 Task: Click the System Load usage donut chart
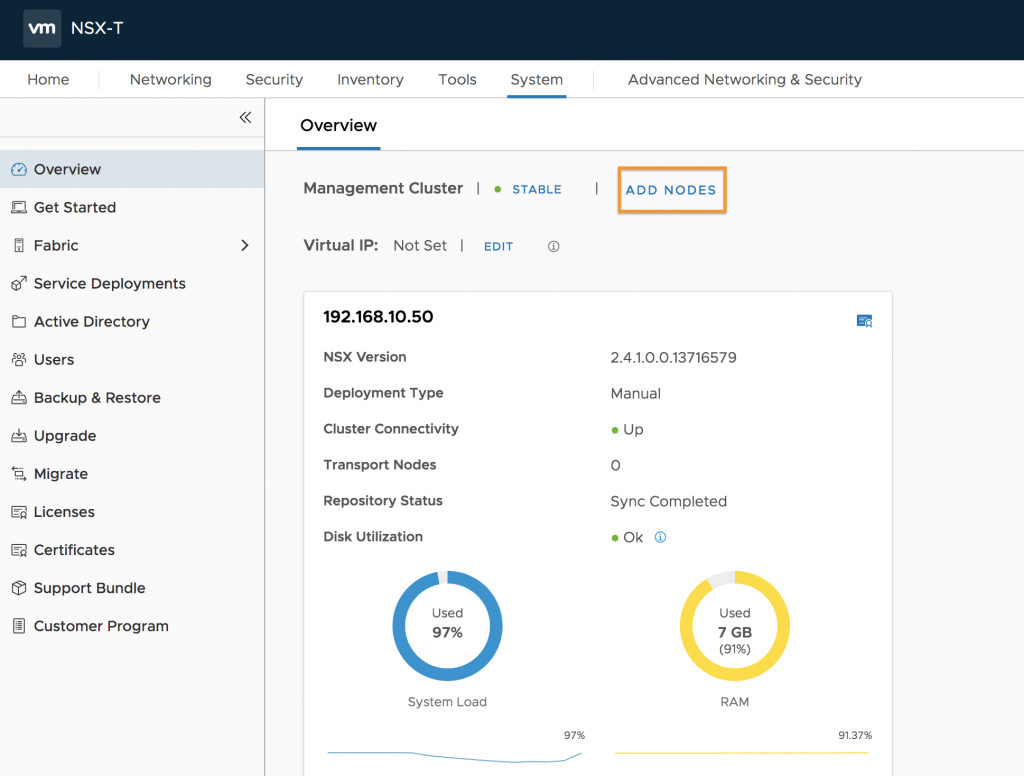[x=447, y=626]
